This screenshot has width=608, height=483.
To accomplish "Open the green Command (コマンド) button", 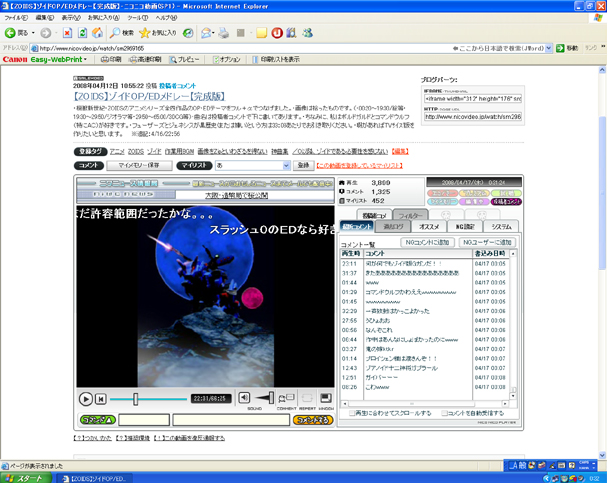I will click(x=98, y=420).
